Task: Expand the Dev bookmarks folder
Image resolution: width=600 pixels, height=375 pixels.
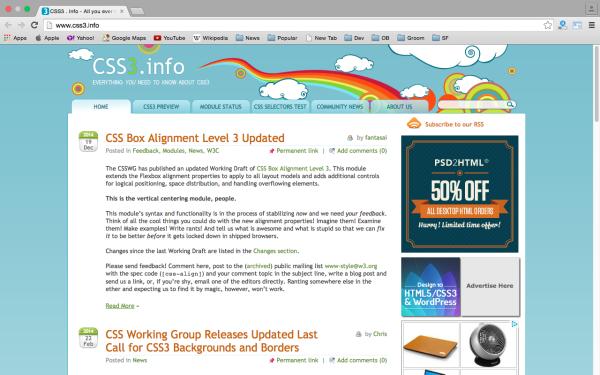Action: coord(354,38)
